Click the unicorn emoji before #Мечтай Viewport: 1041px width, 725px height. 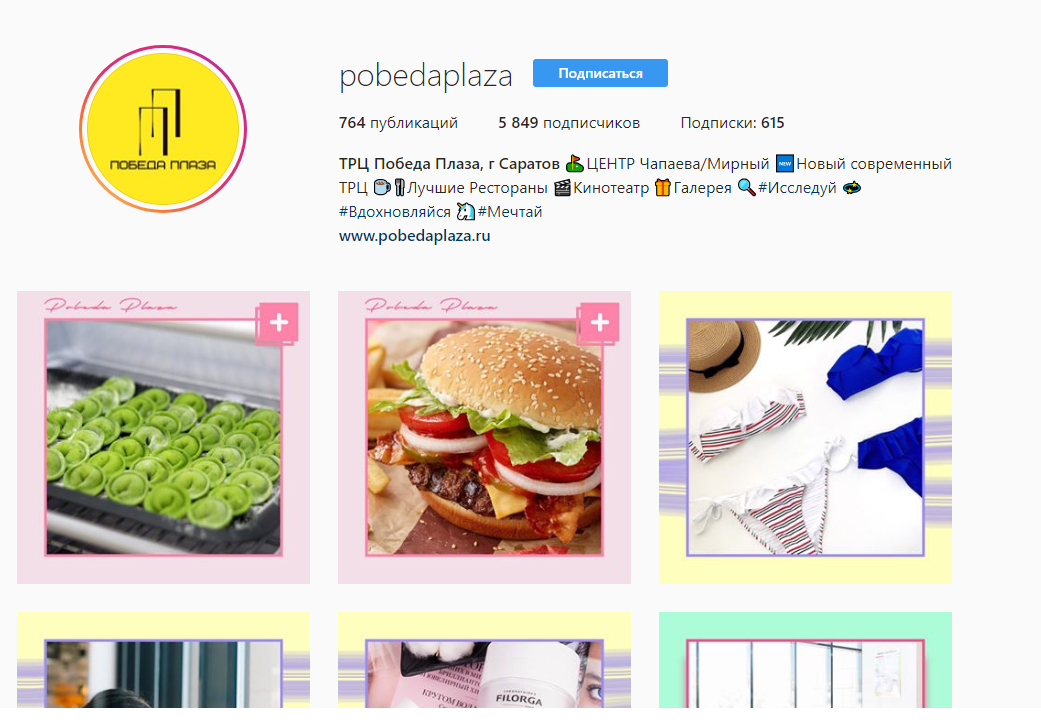pos(465,212)
